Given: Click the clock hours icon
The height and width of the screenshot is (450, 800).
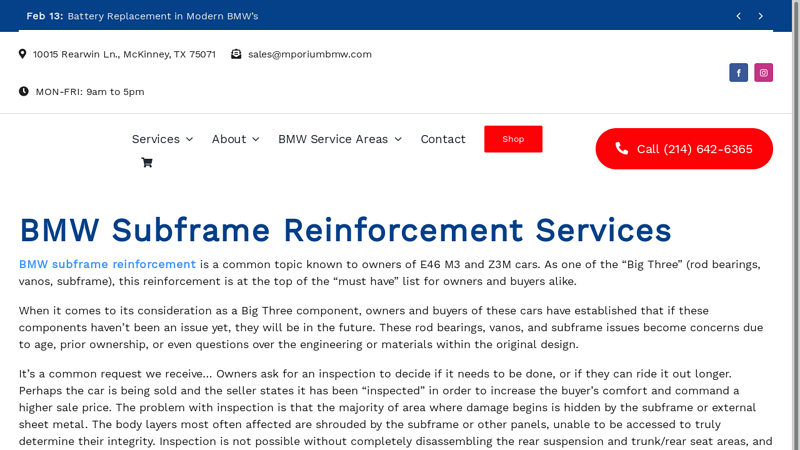Looking at the screenshot, I should [23, 91].
